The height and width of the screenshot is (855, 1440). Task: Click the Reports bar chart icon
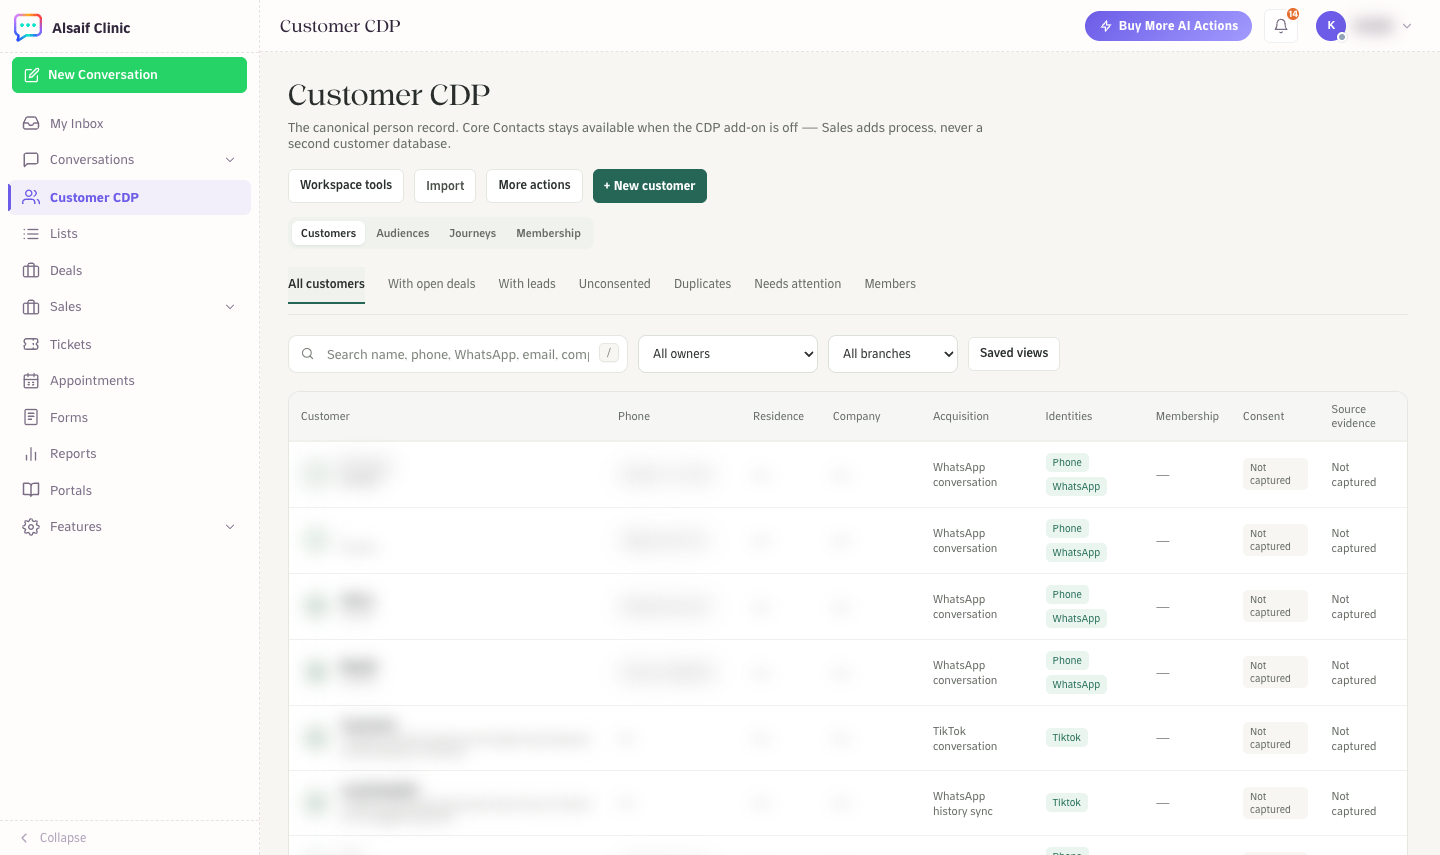pyautogui.click(x=31, y=454)
